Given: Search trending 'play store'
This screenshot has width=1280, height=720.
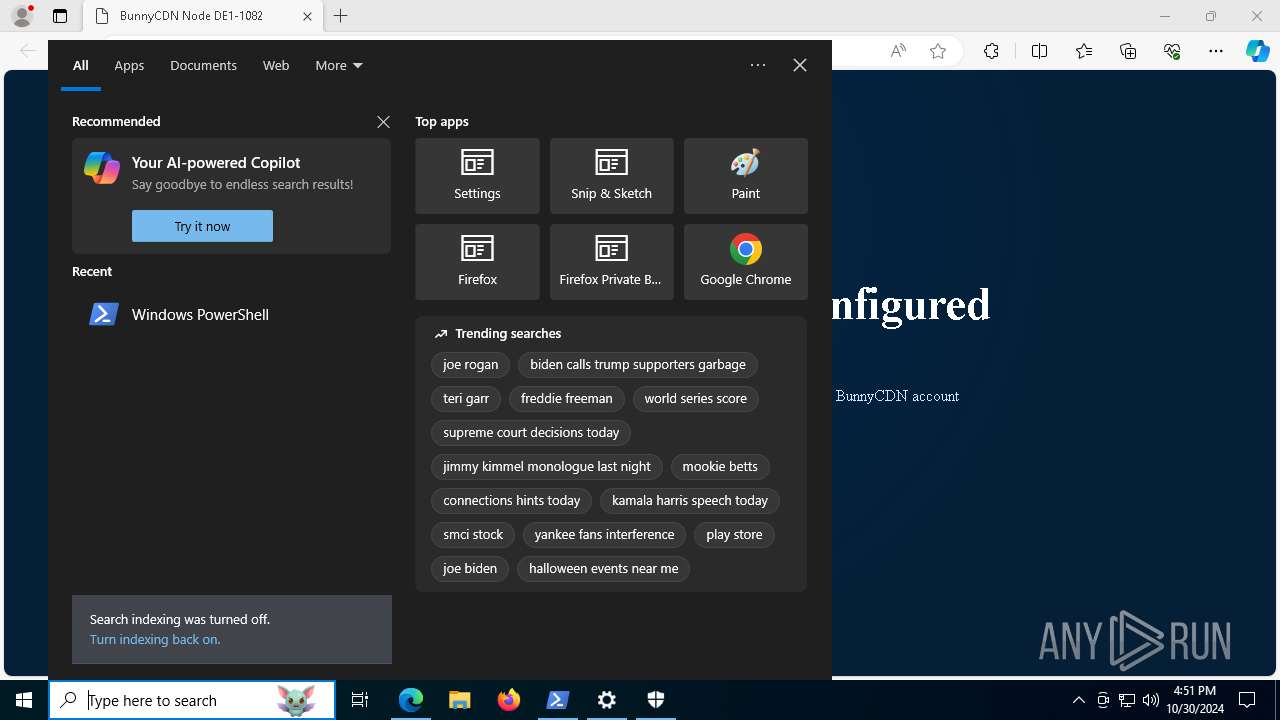Looking at the screenshot, I should point(734,535).
